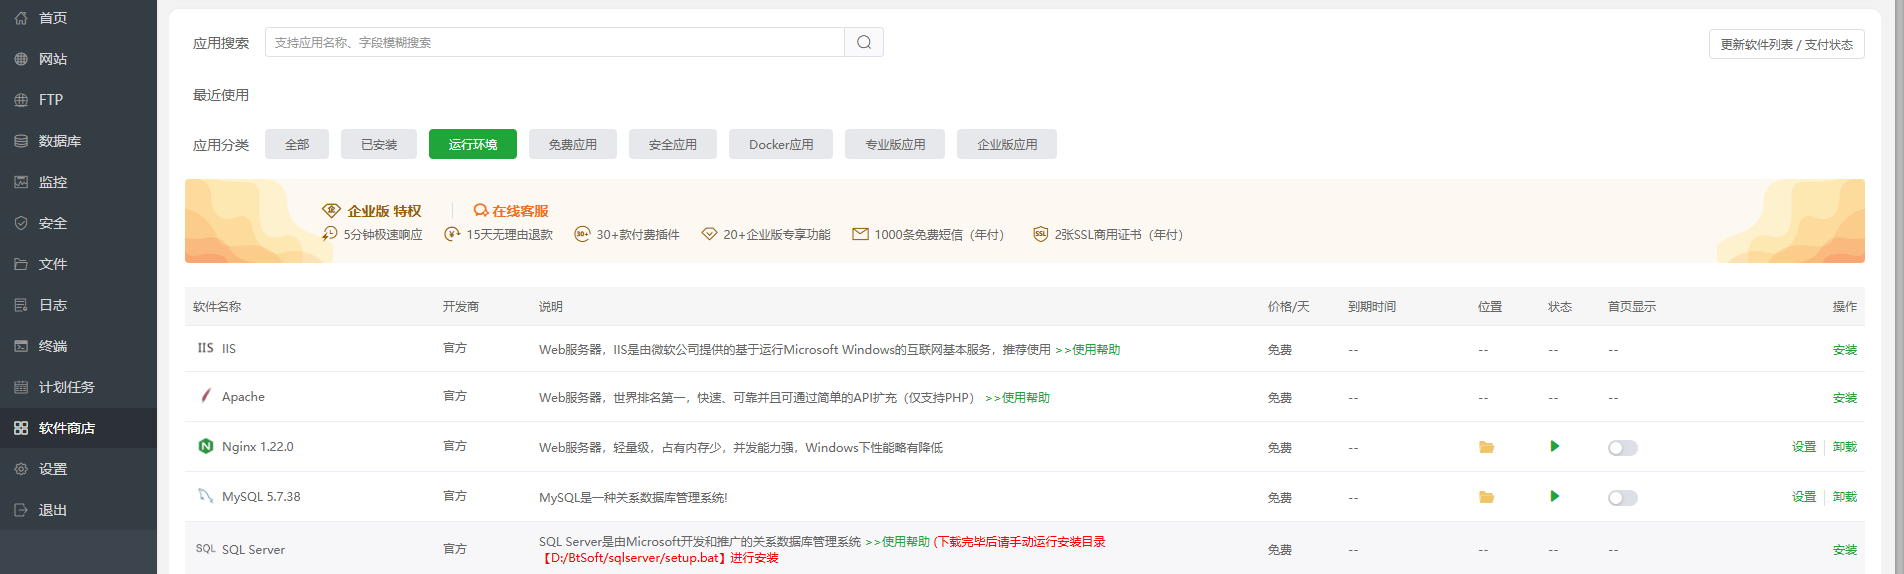Open MySQL install folder location icon
This screenshot has width=1904, height=574.
tap(1487, 497)
